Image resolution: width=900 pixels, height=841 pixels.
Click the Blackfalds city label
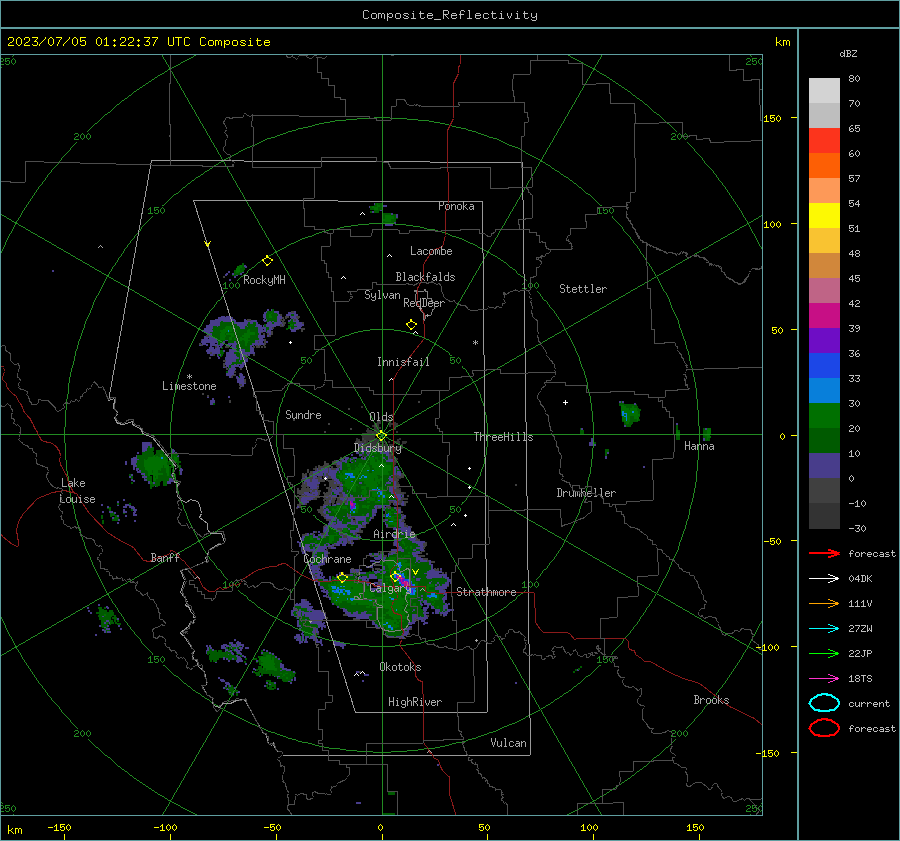click(425, 277)
